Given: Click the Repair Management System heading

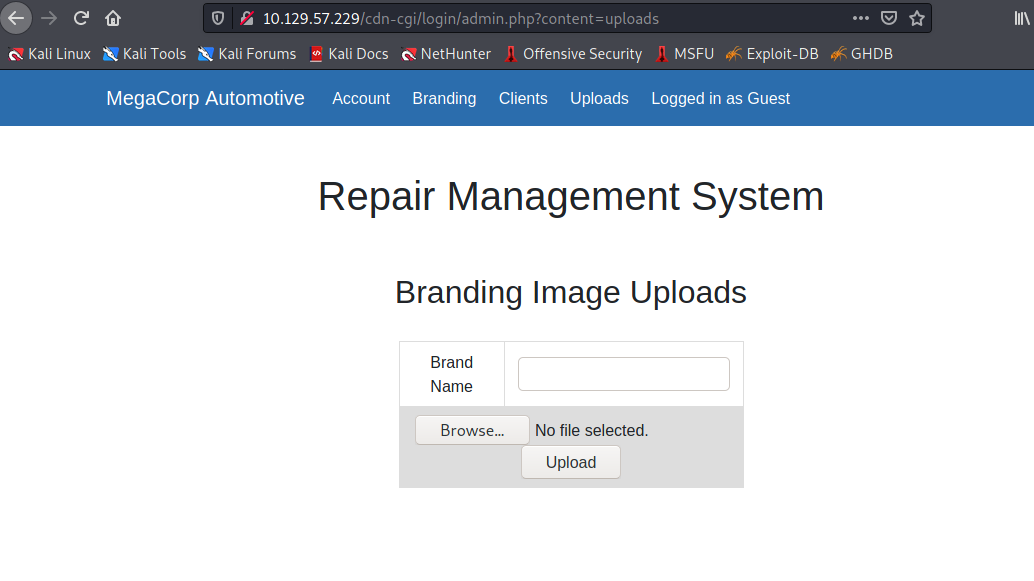Looking at the screenshot, I should tap(570, 197).
